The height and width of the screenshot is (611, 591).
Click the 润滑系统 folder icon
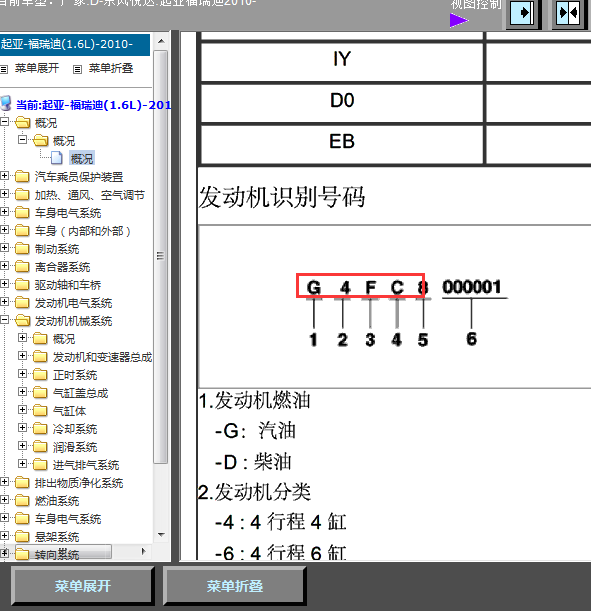(40, 446)
